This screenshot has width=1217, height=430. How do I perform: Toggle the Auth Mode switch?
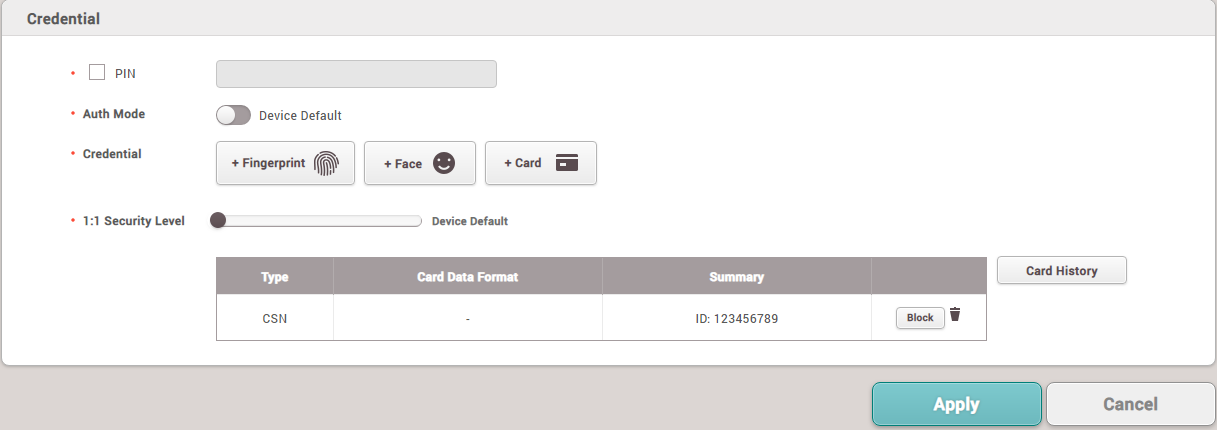pyautogui.click(x=233, y=115)
